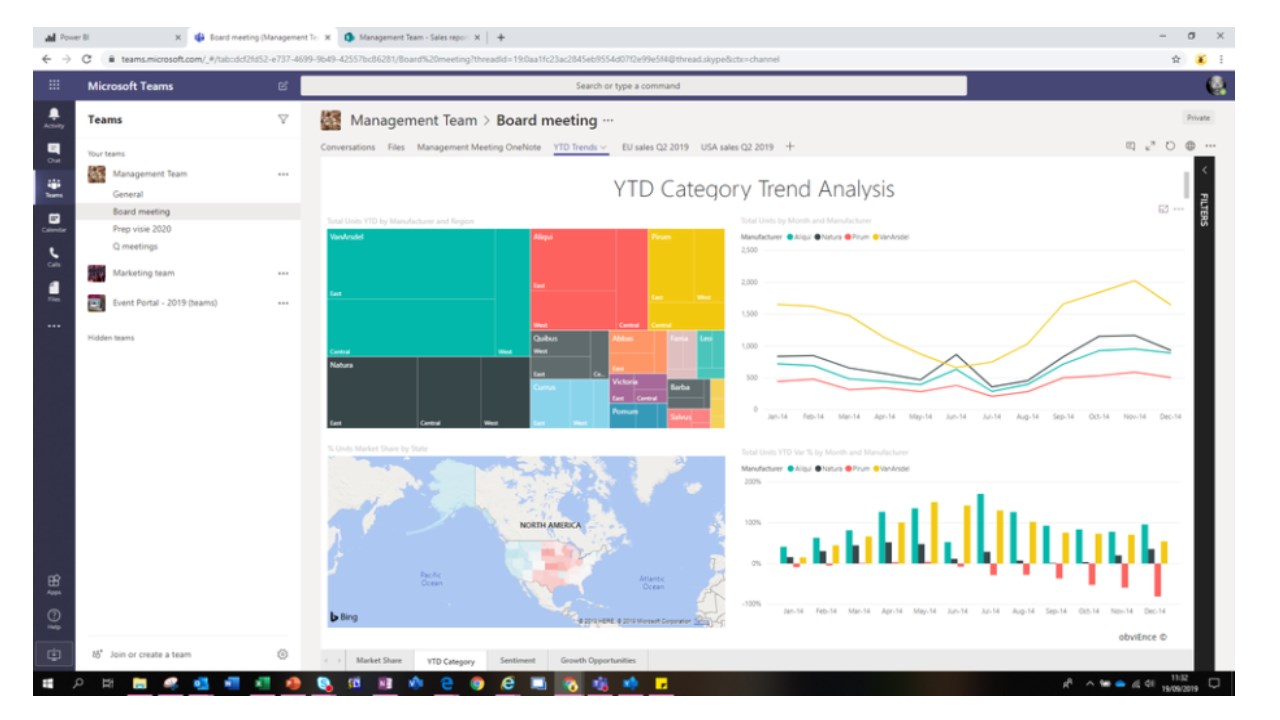This screenshot has height=720, width=1280.
Task: Show the tab conversation icon
Action: coord(1131,146)
